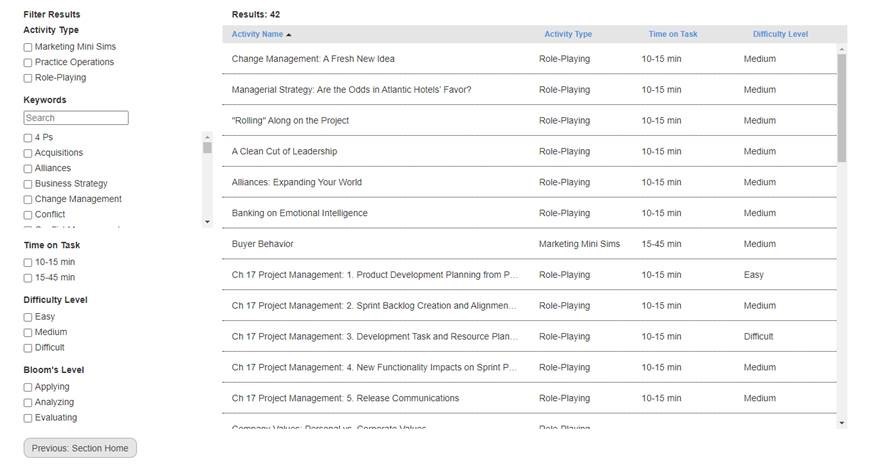Open Ch 17 Product Development Planning activity
Screen dimensions: 871x470
click(375, 275)
